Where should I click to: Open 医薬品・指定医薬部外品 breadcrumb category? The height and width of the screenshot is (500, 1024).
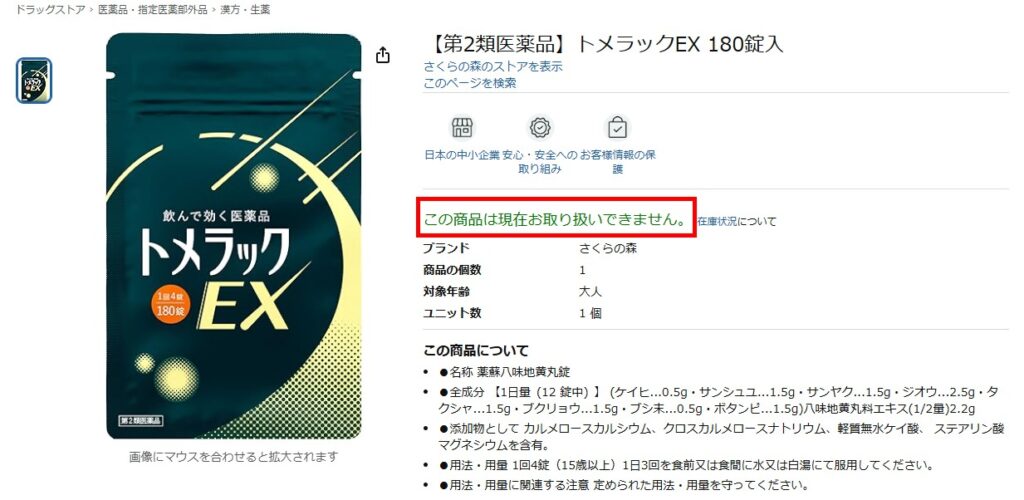(x=153, y=10)
